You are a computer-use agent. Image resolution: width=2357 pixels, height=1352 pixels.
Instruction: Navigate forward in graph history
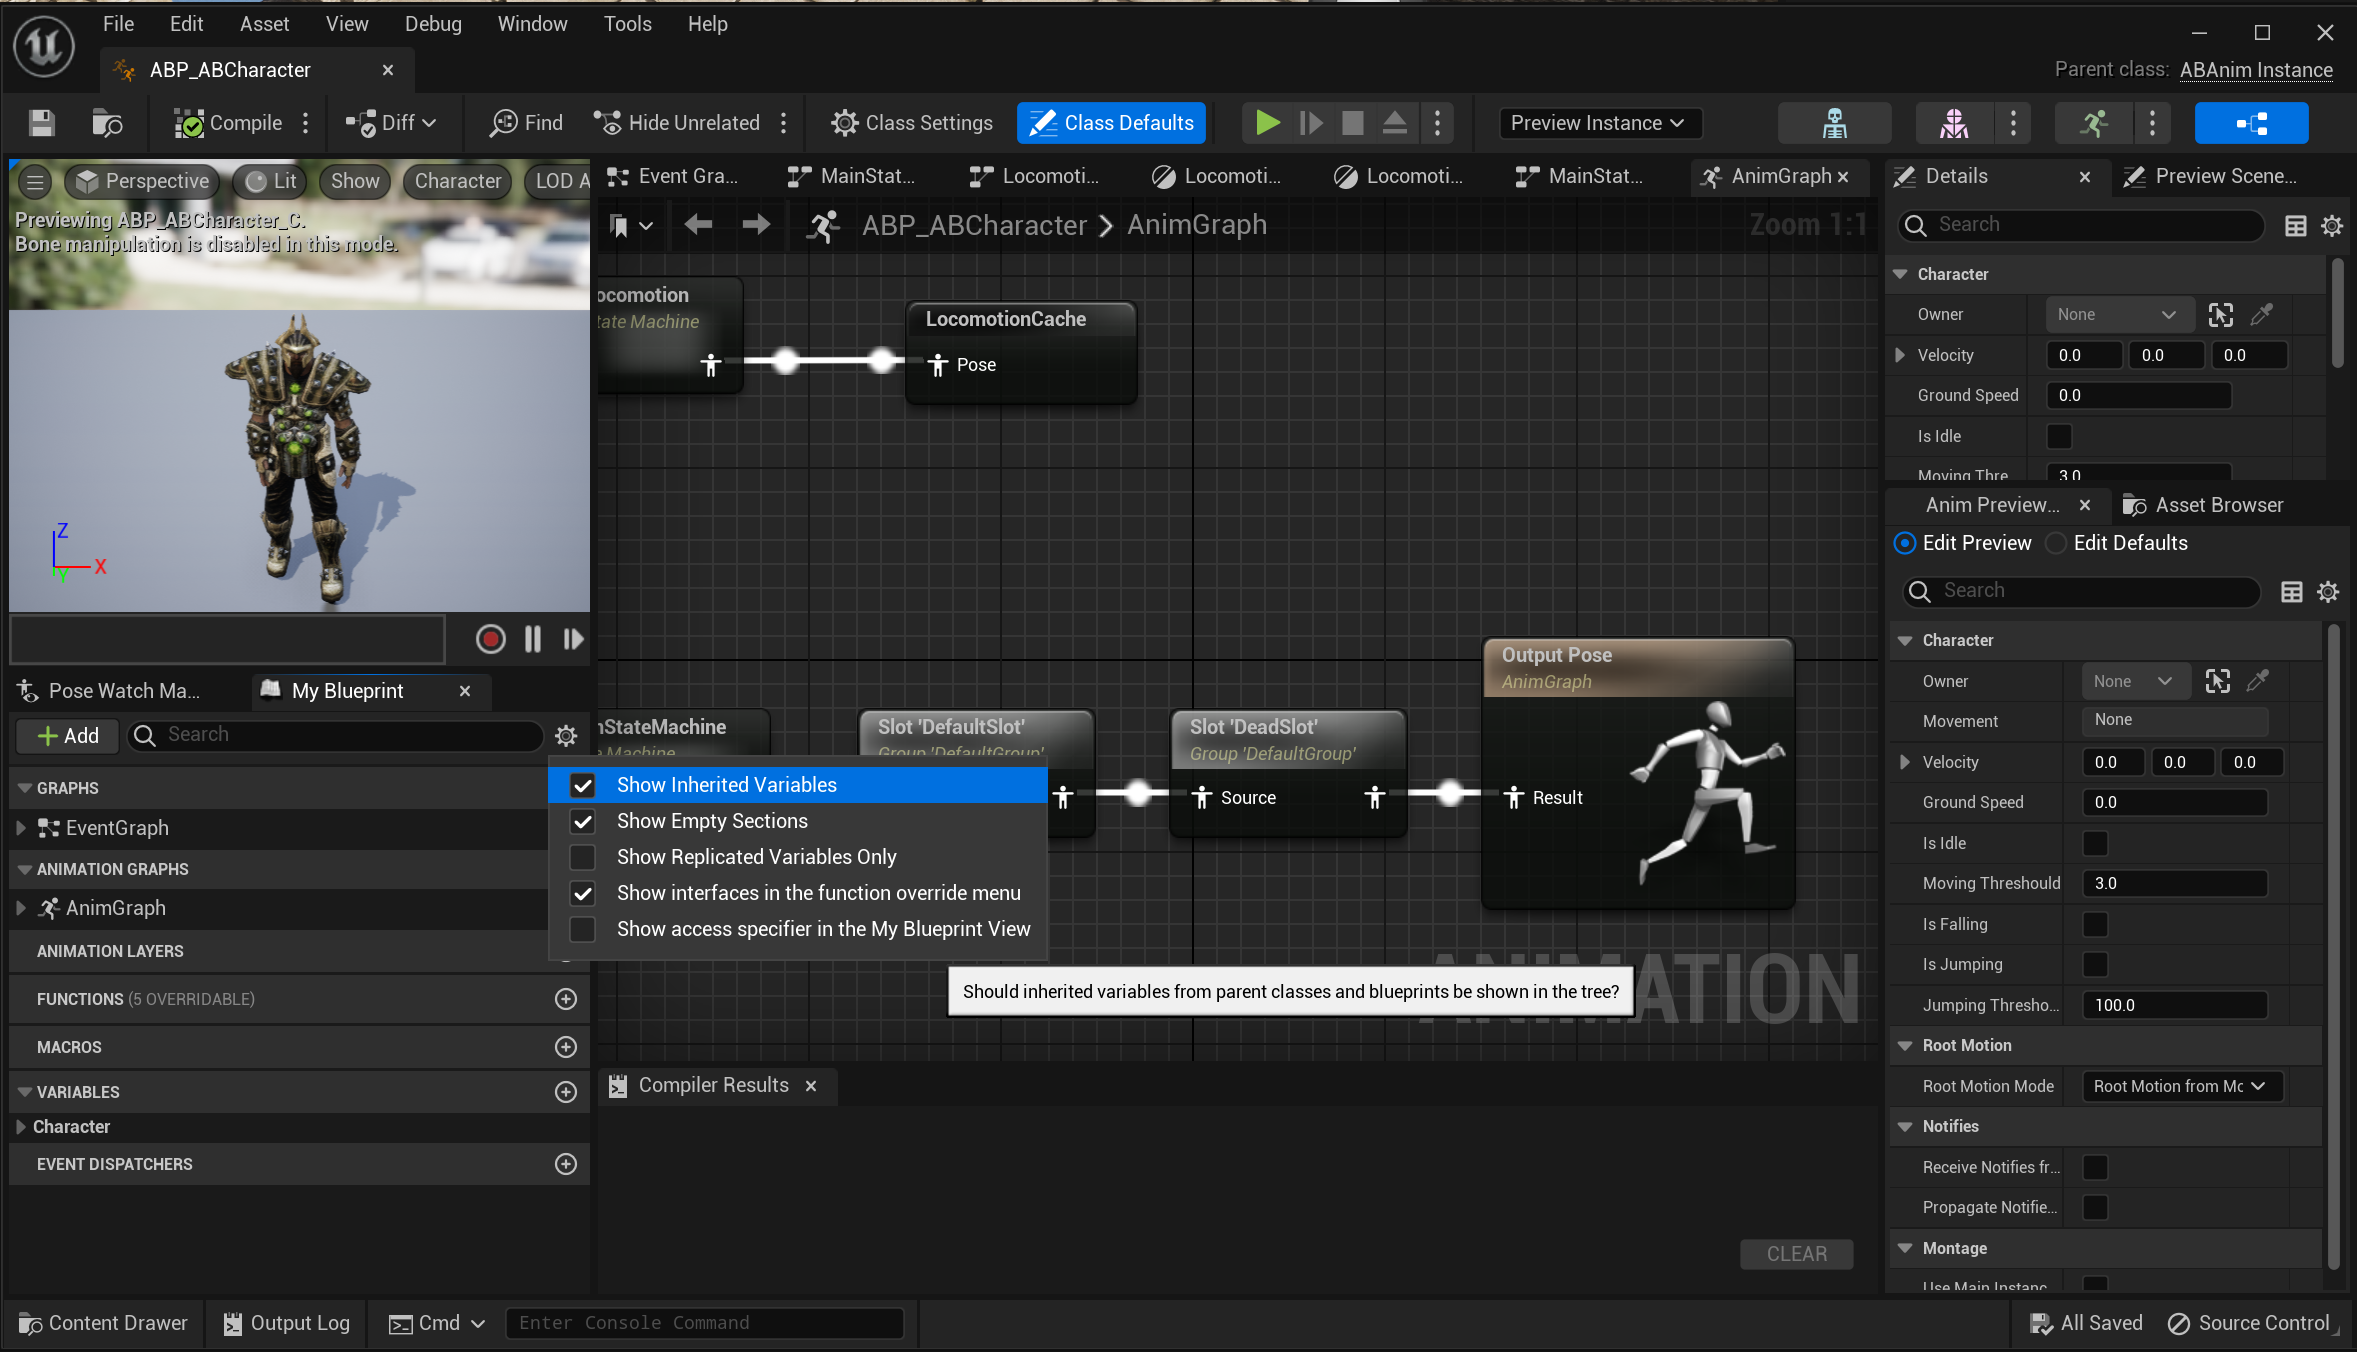[756, 225]
